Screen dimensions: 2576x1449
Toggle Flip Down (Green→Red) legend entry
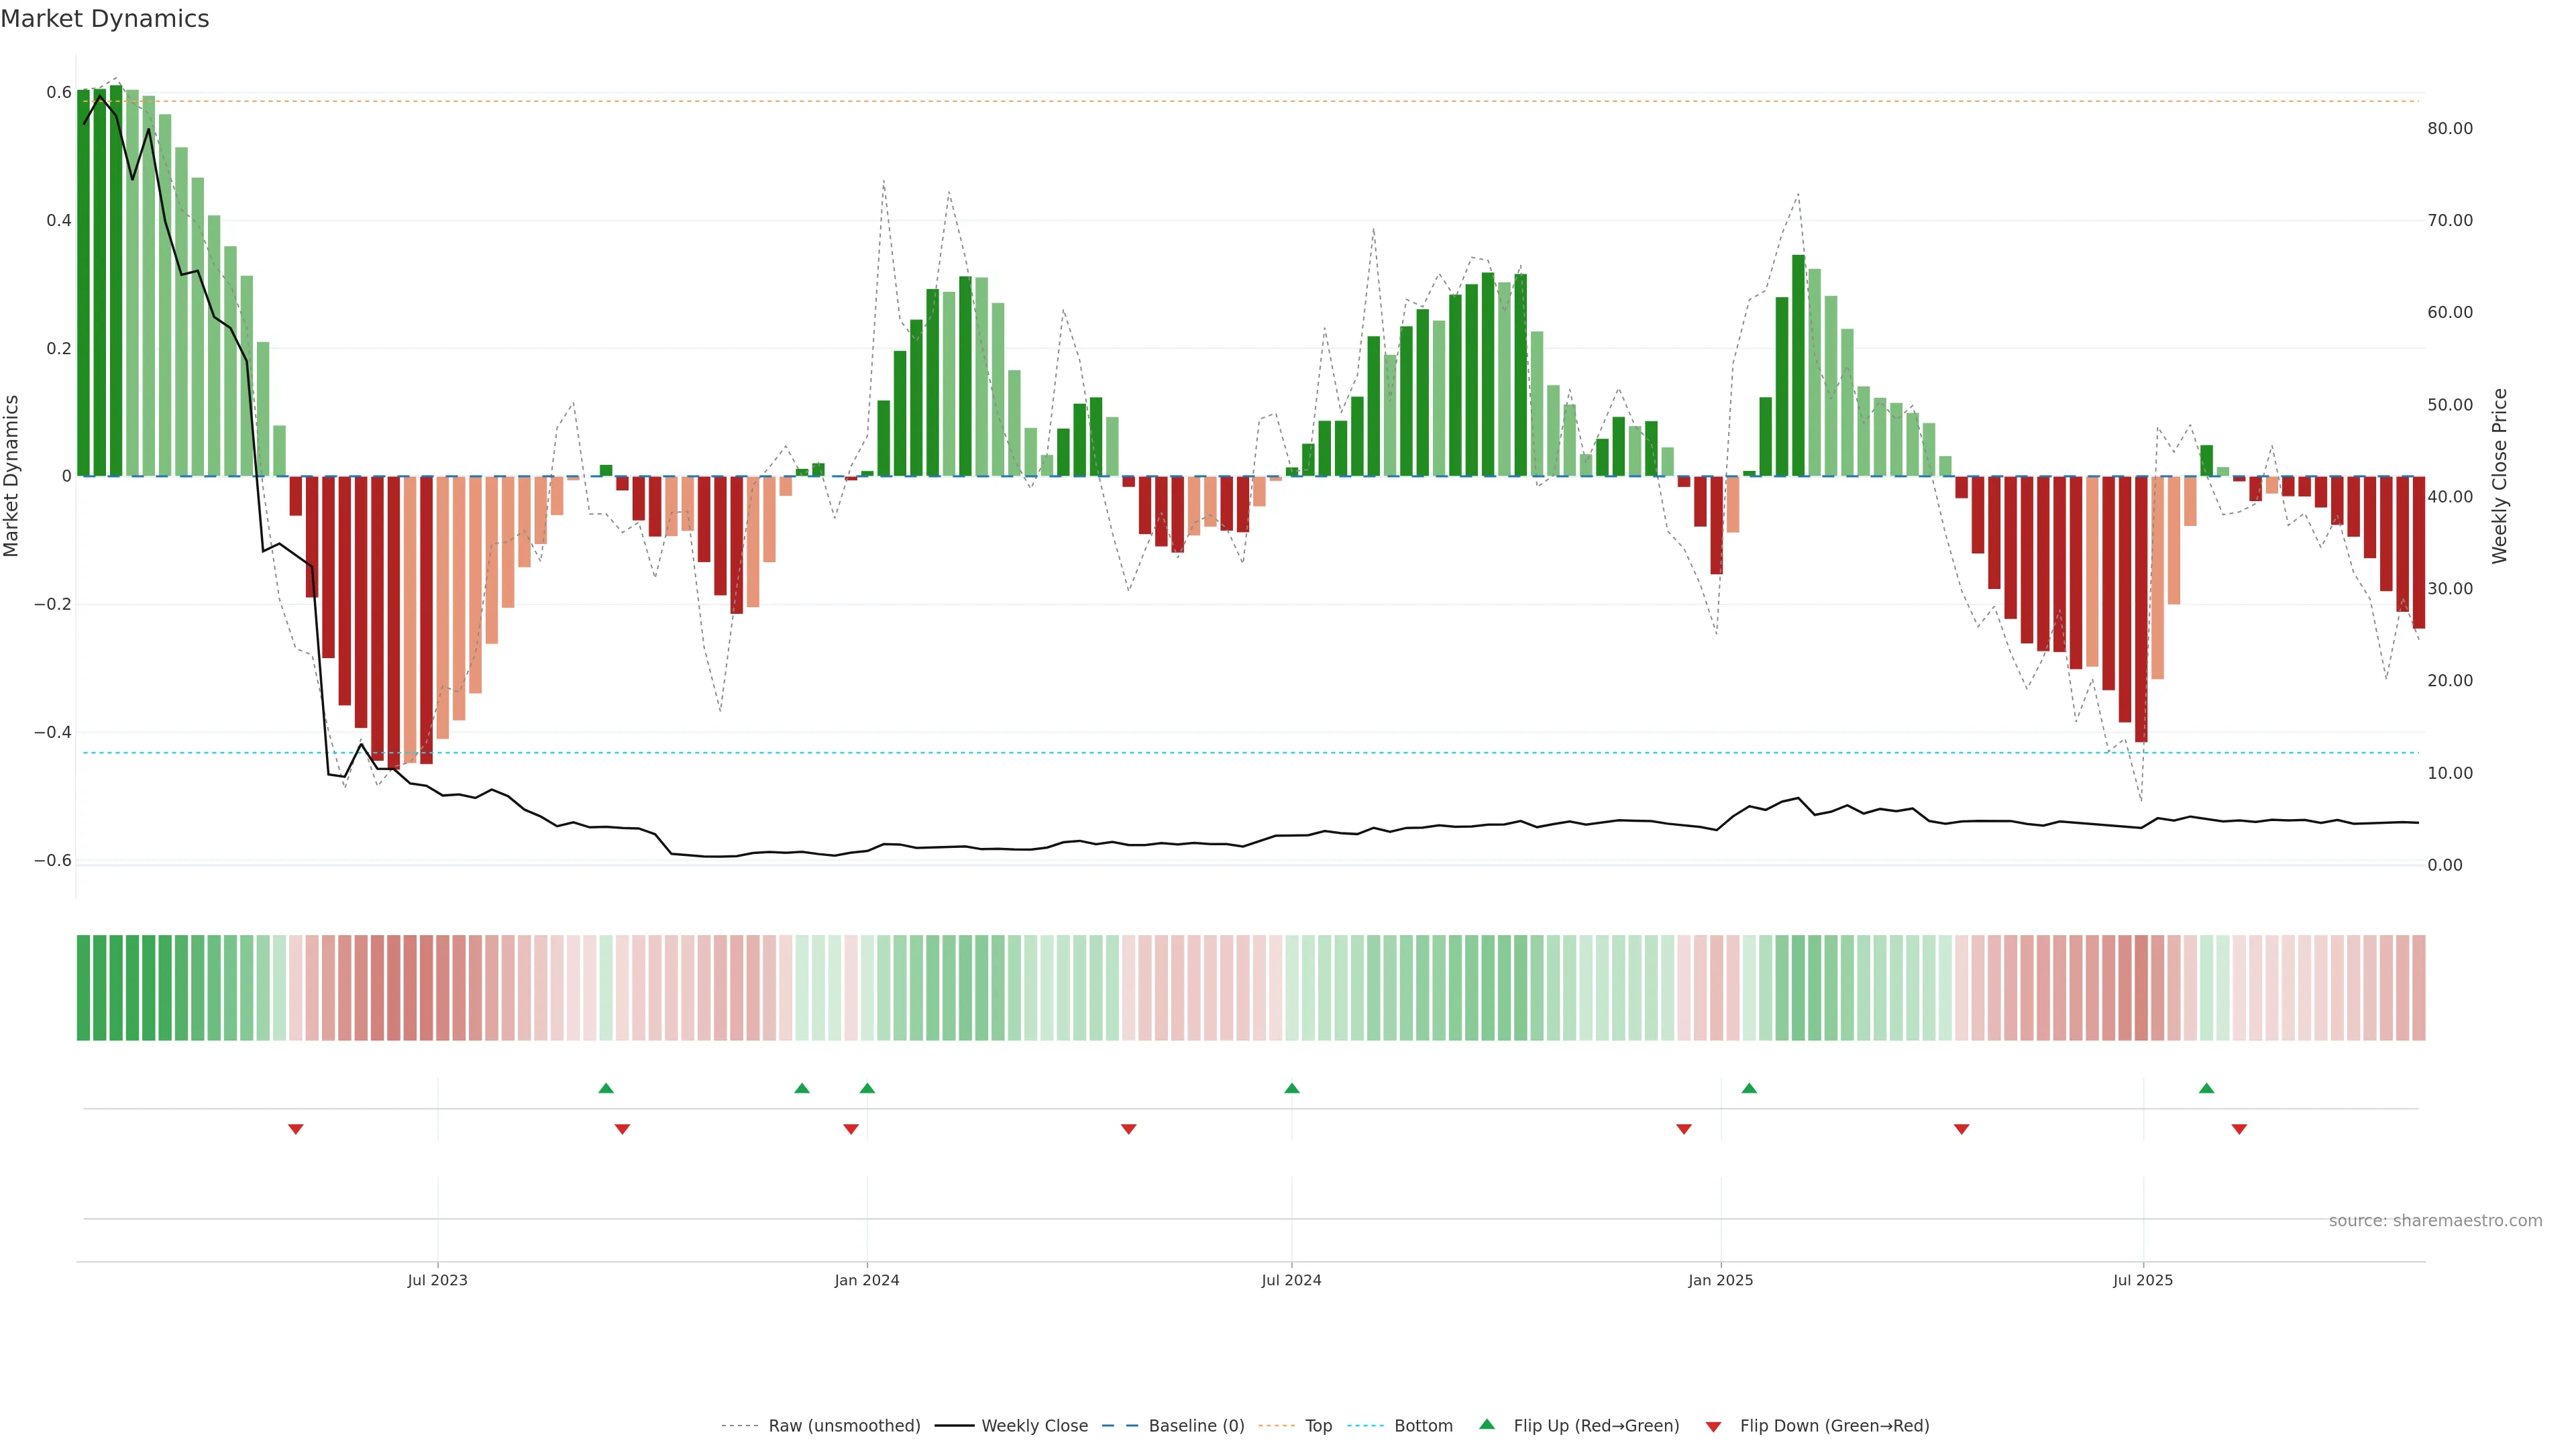[1834, 1426]
